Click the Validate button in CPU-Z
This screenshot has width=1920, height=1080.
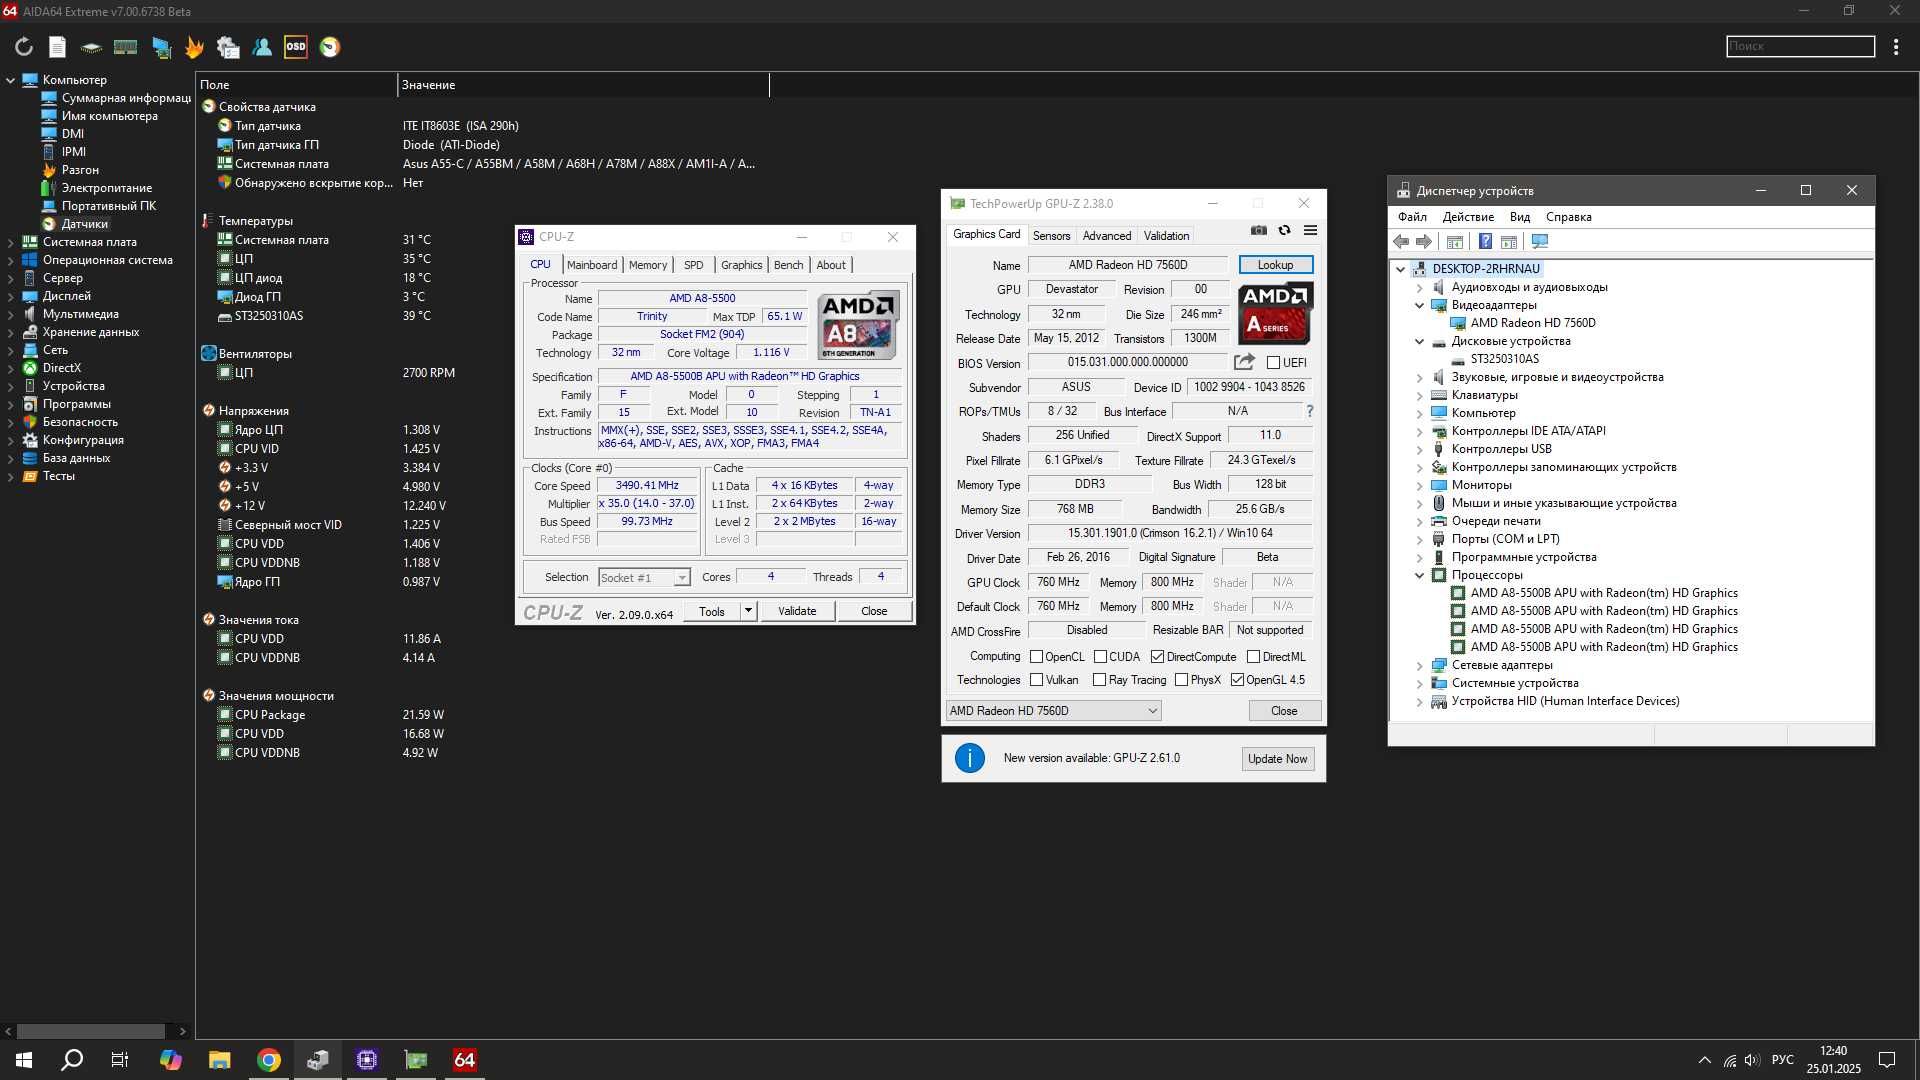point(797,611)
